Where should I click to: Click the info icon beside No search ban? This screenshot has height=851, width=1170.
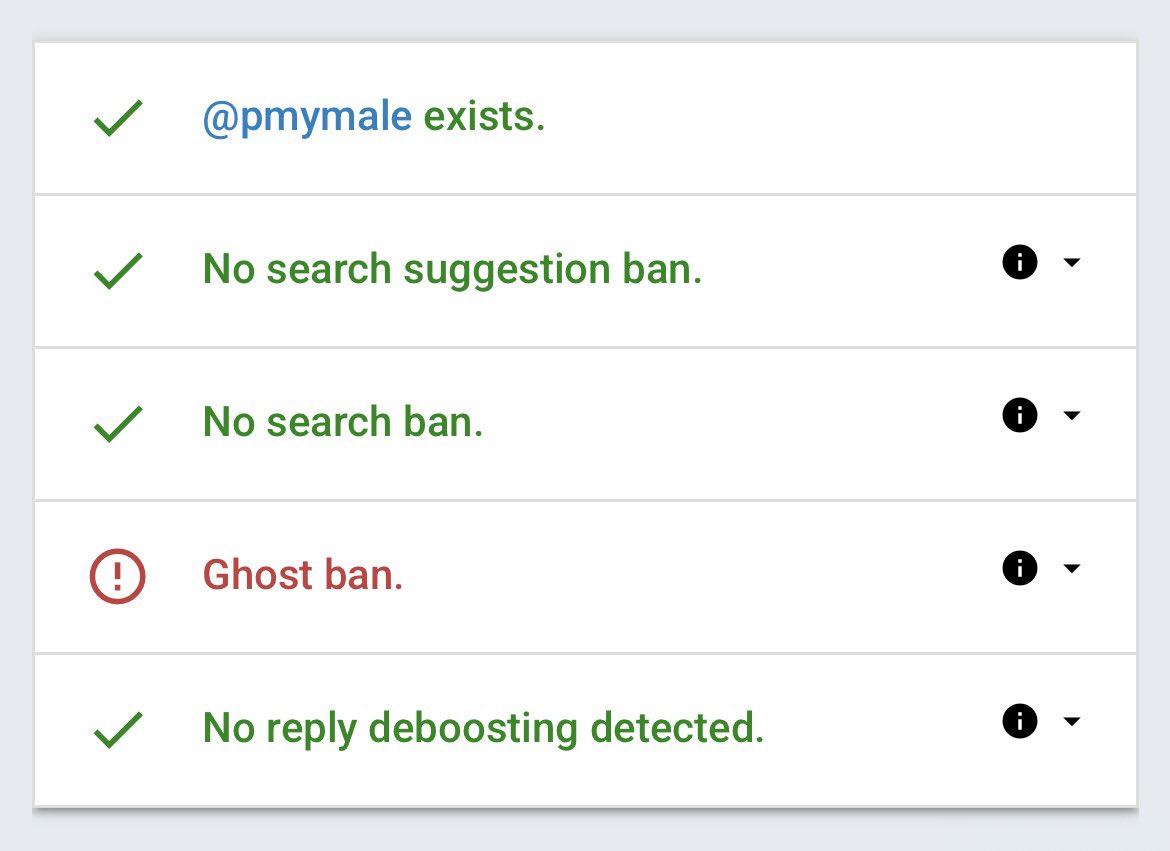pos(1019,415)
